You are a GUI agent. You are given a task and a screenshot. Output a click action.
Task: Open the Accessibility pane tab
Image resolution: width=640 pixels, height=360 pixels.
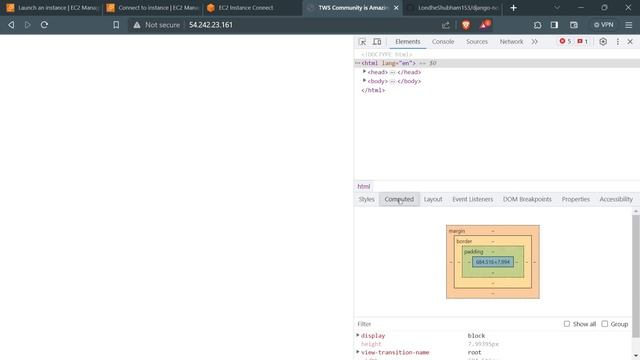[x=616, y=199]
